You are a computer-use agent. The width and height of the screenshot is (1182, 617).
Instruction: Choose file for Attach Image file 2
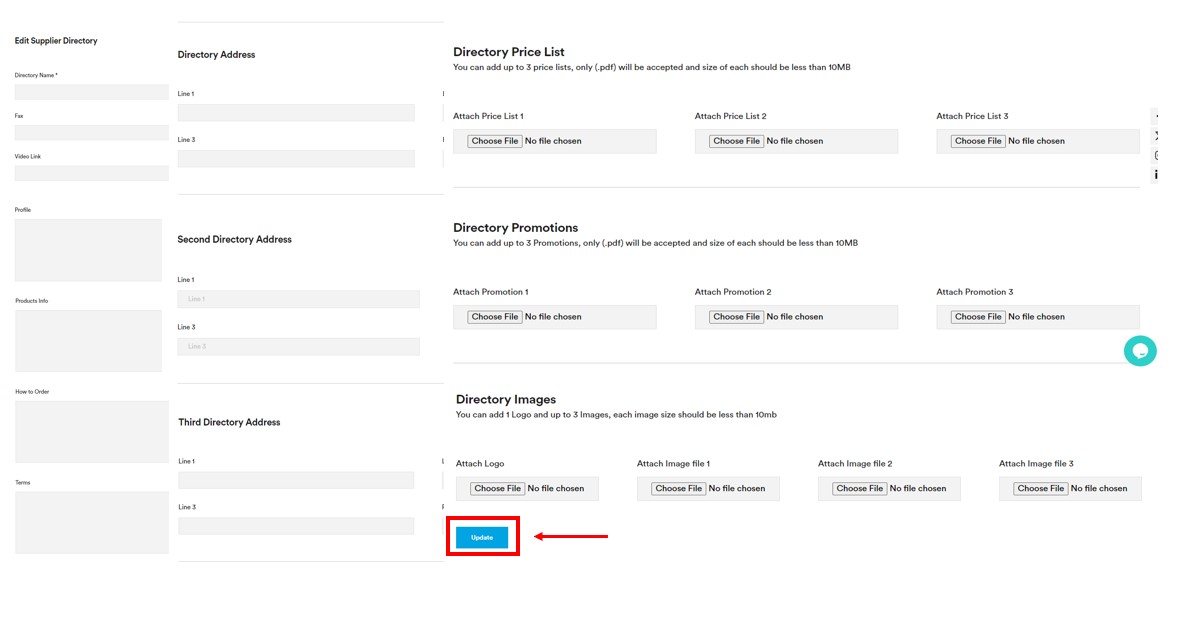point(860,489)
